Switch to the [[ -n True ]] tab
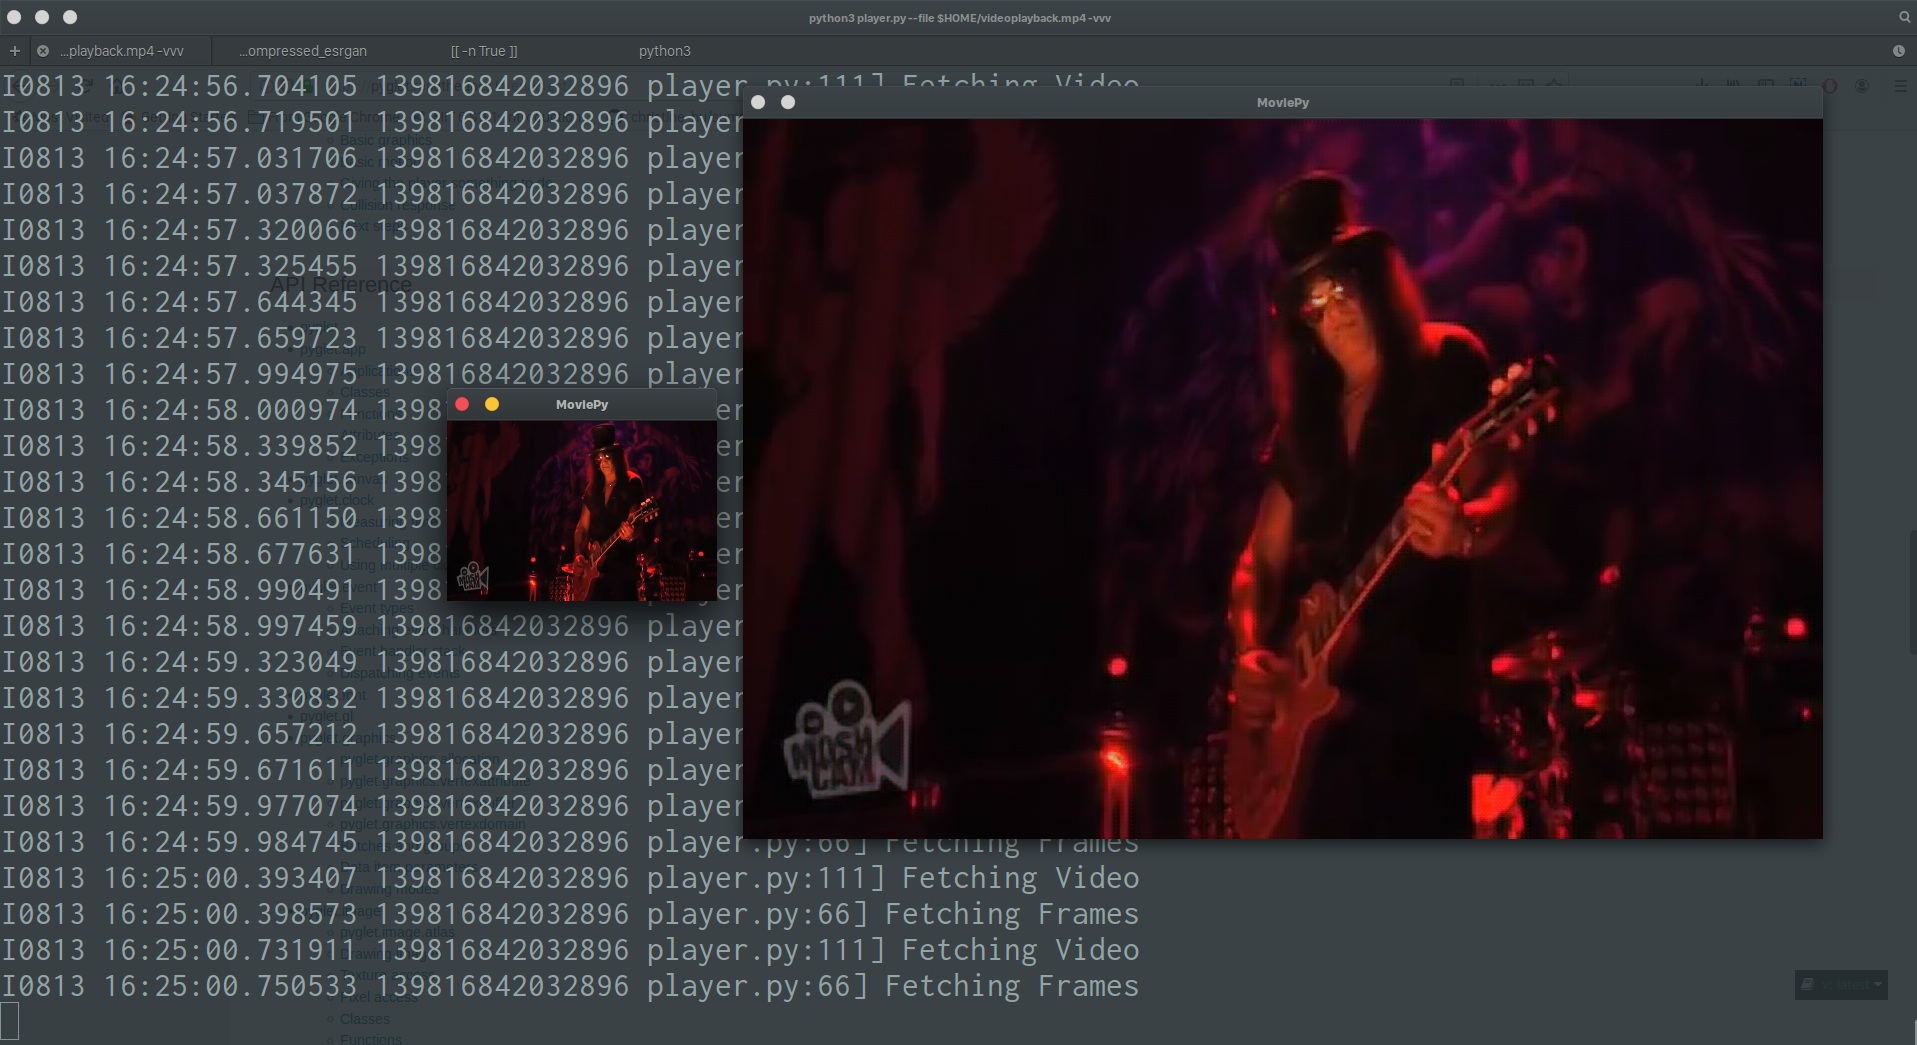1917x1045 pixels. point(484,51)
